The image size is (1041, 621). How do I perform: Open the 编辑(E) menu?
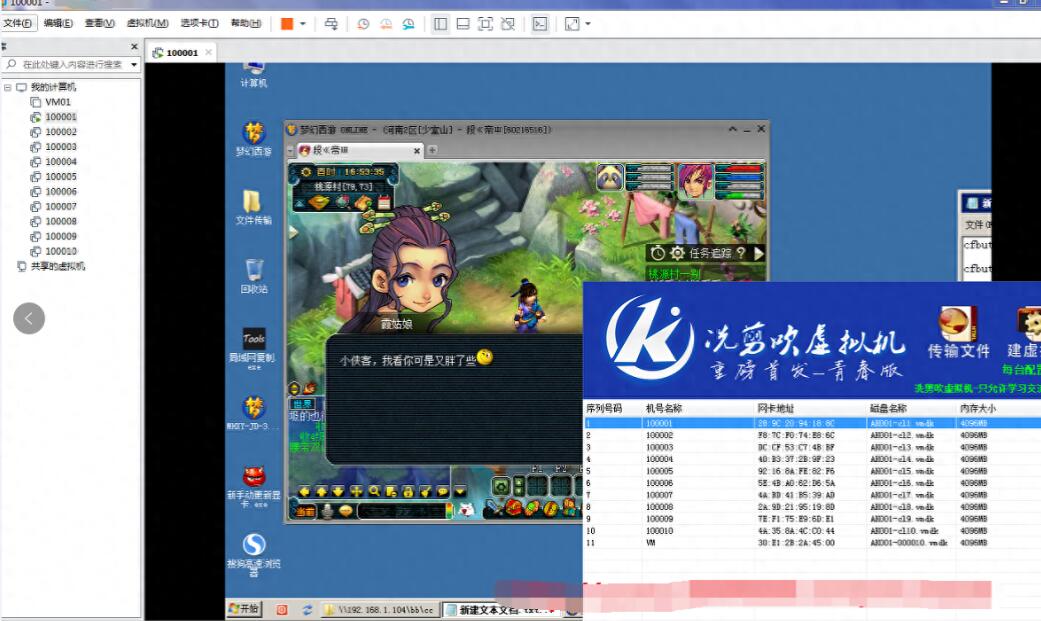point(58,23)
